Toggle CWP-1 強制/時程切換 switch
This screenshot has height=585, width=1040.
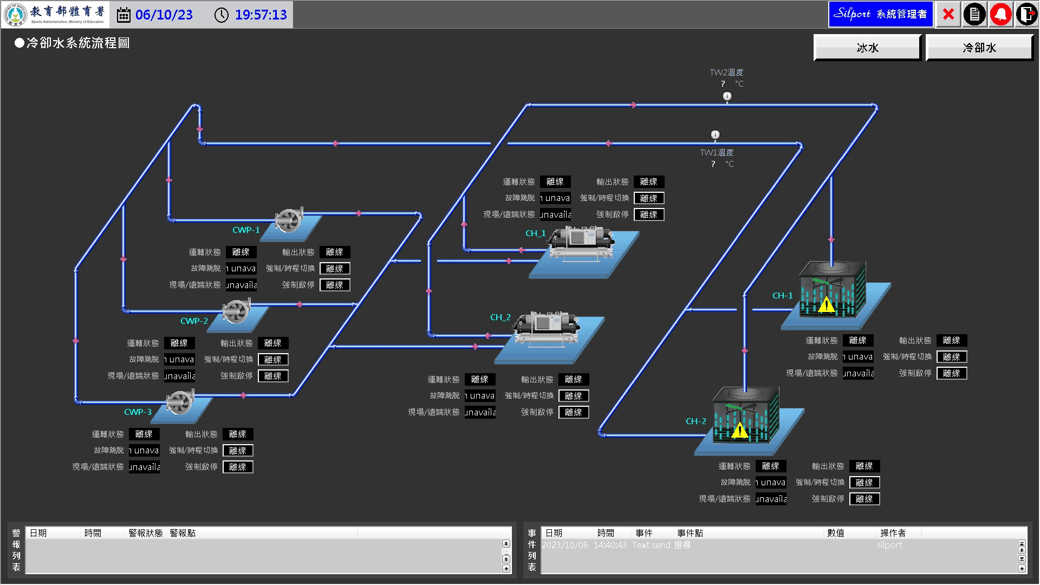(x=335, y=269)
